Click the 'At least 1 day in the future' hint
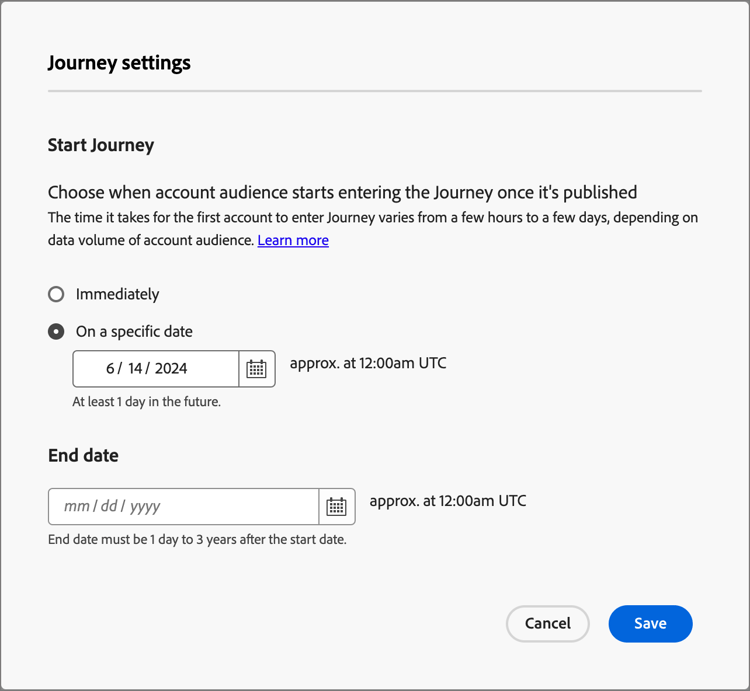The image size is (750, 691). pyautogui.click(x=146, y=402)
